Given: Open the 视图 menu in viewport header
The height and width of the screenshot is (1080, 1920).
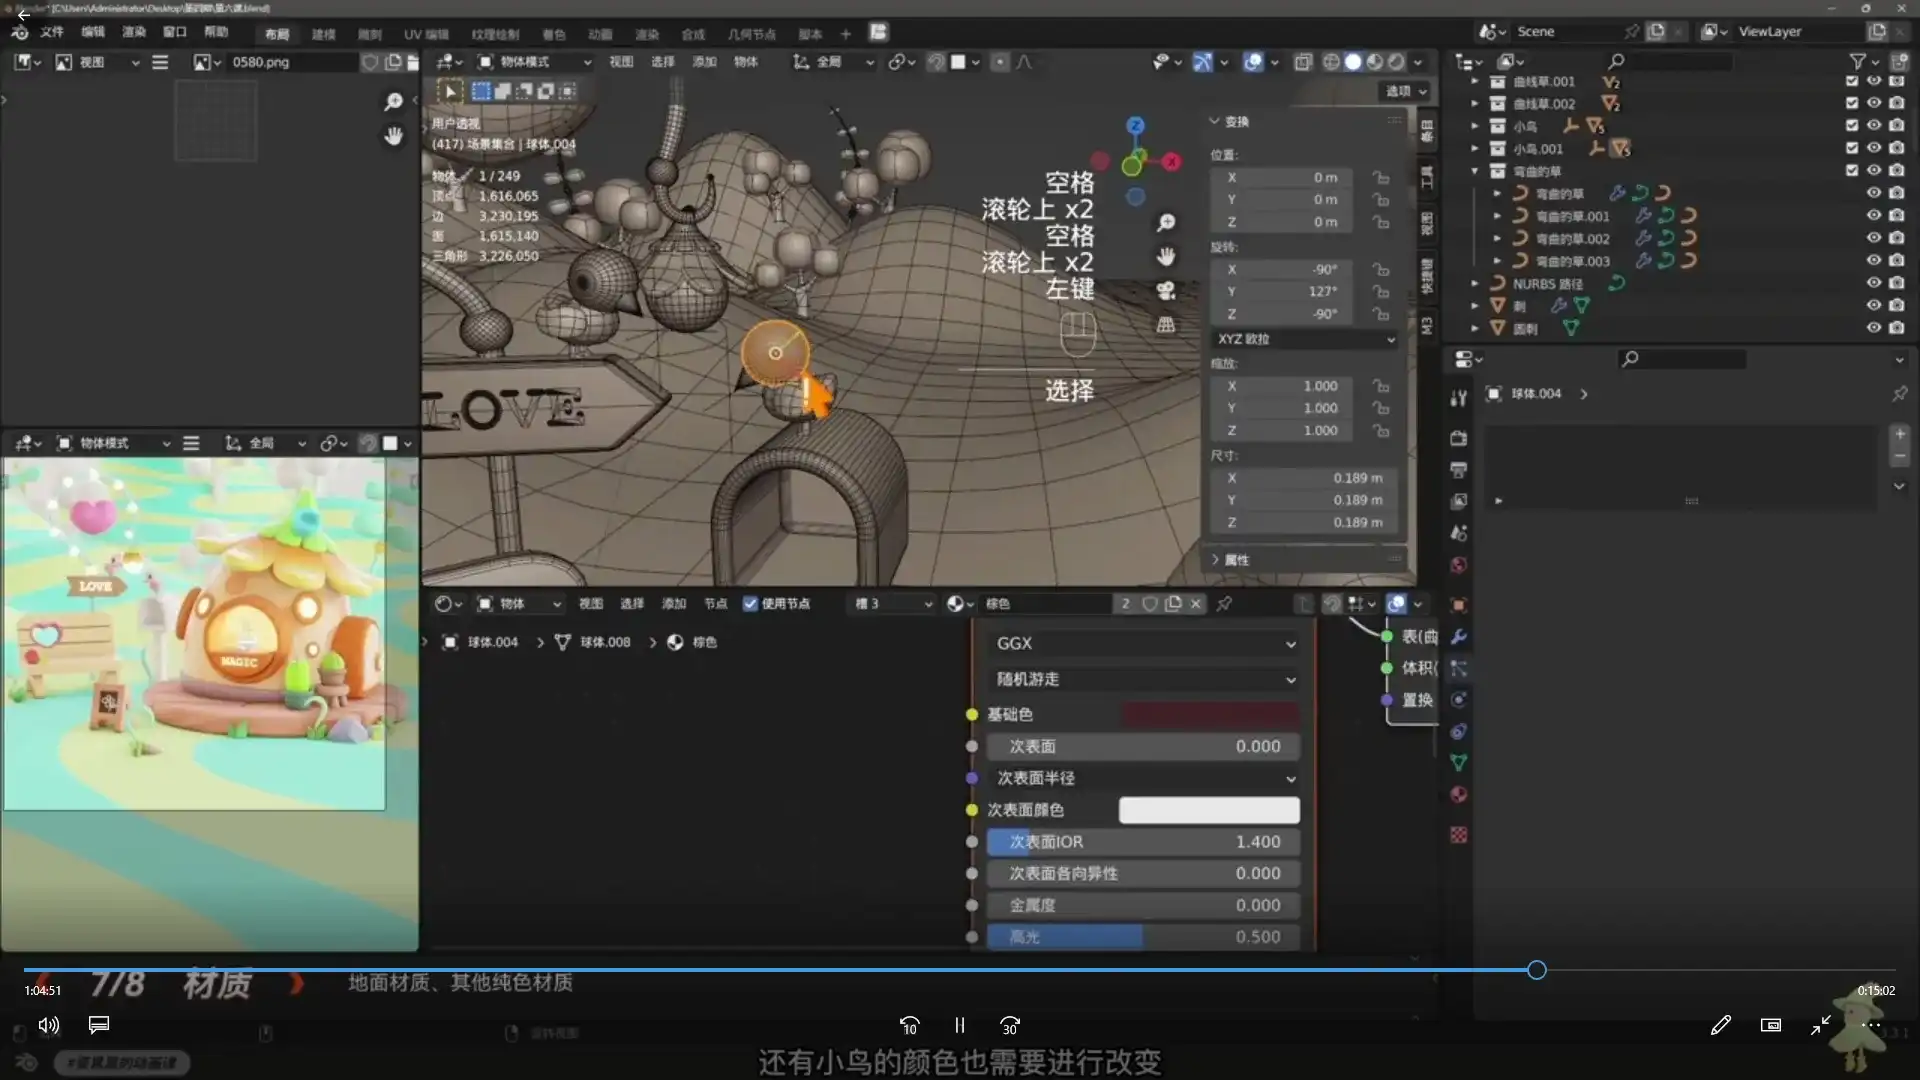Looking at the screenshot, I should pyautogui.click(x=620, y=61).
